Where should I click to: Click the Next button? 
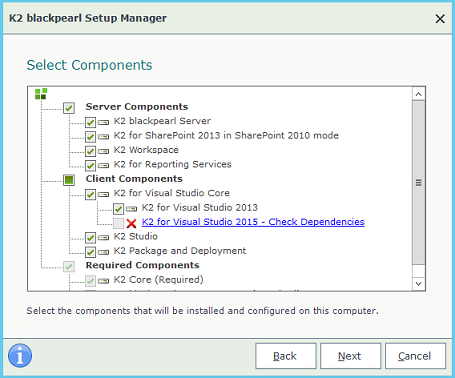tap(350, 356)
